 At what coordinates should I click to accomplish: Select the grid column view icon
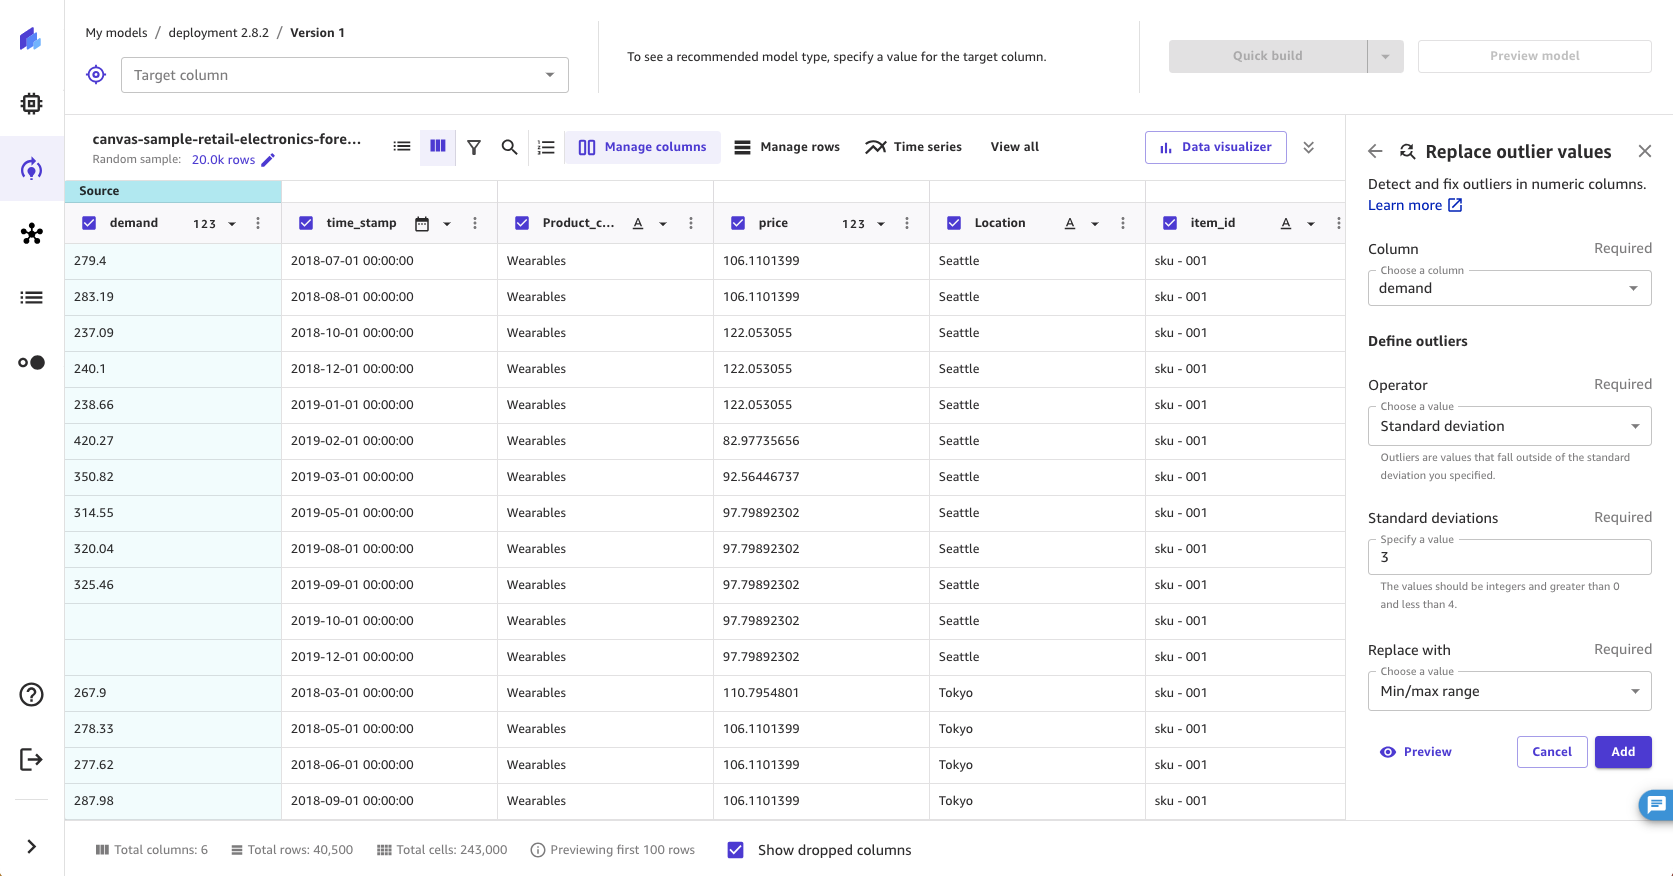tap(438, 147)
